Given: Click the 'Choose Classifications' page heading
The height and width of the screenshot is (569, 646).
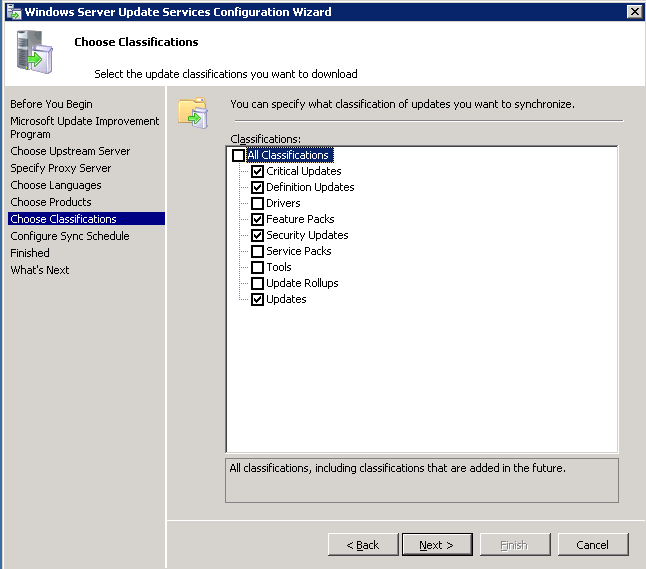Looking at the screenshot, I should click(x=136, y=42).
